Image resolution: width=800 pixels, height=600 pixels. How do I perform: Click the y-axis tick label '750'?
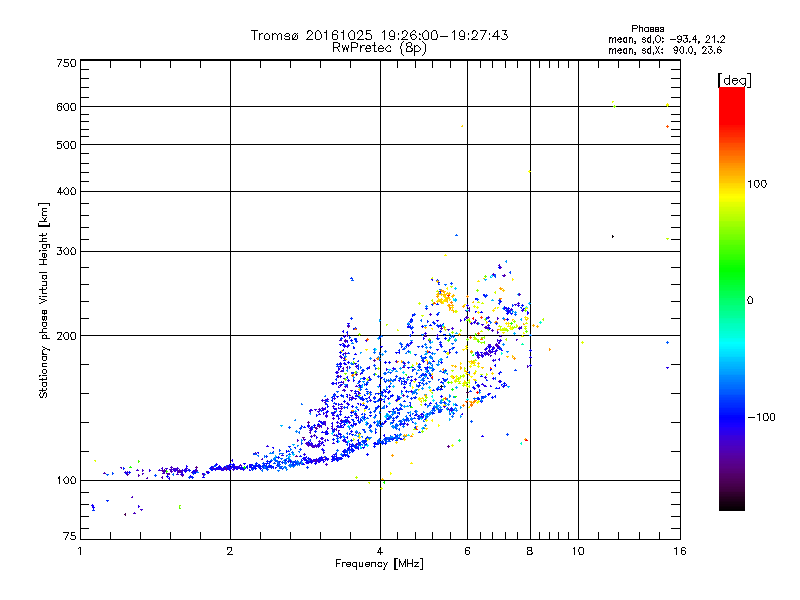(66, 63)
